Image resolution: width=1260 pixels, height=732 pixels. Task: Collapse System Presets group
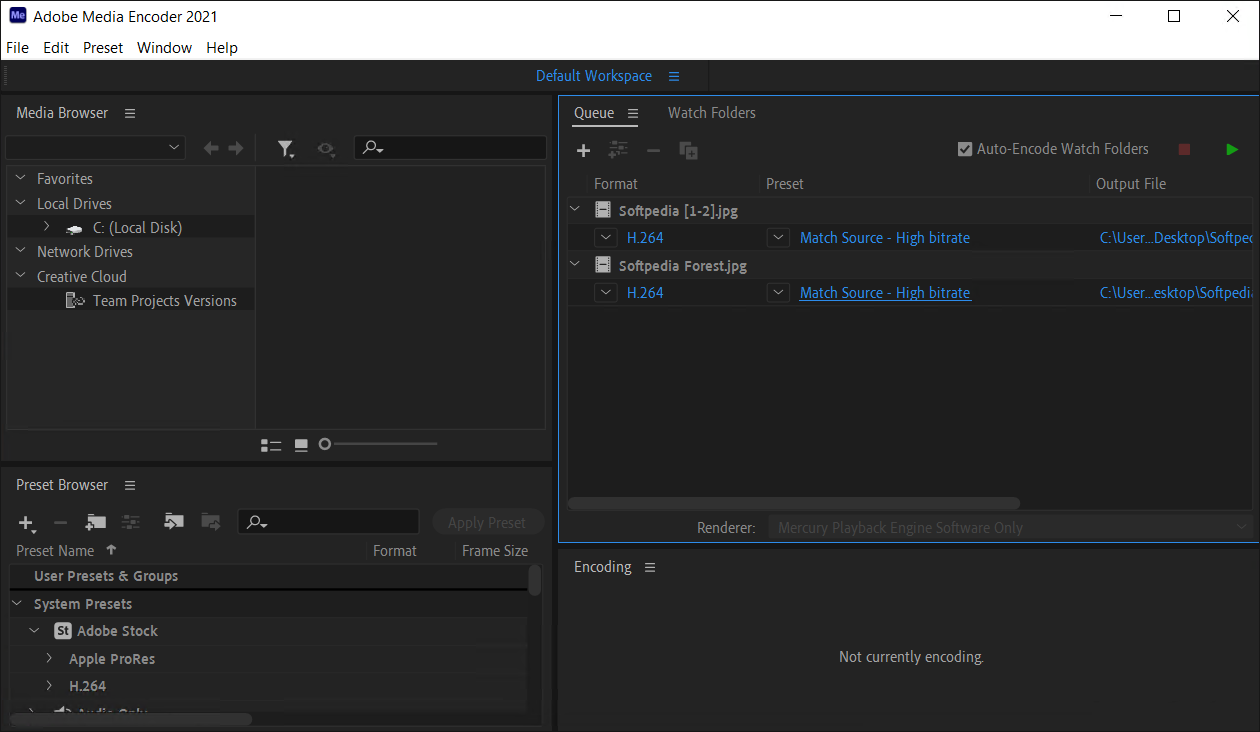pos(17,604)
